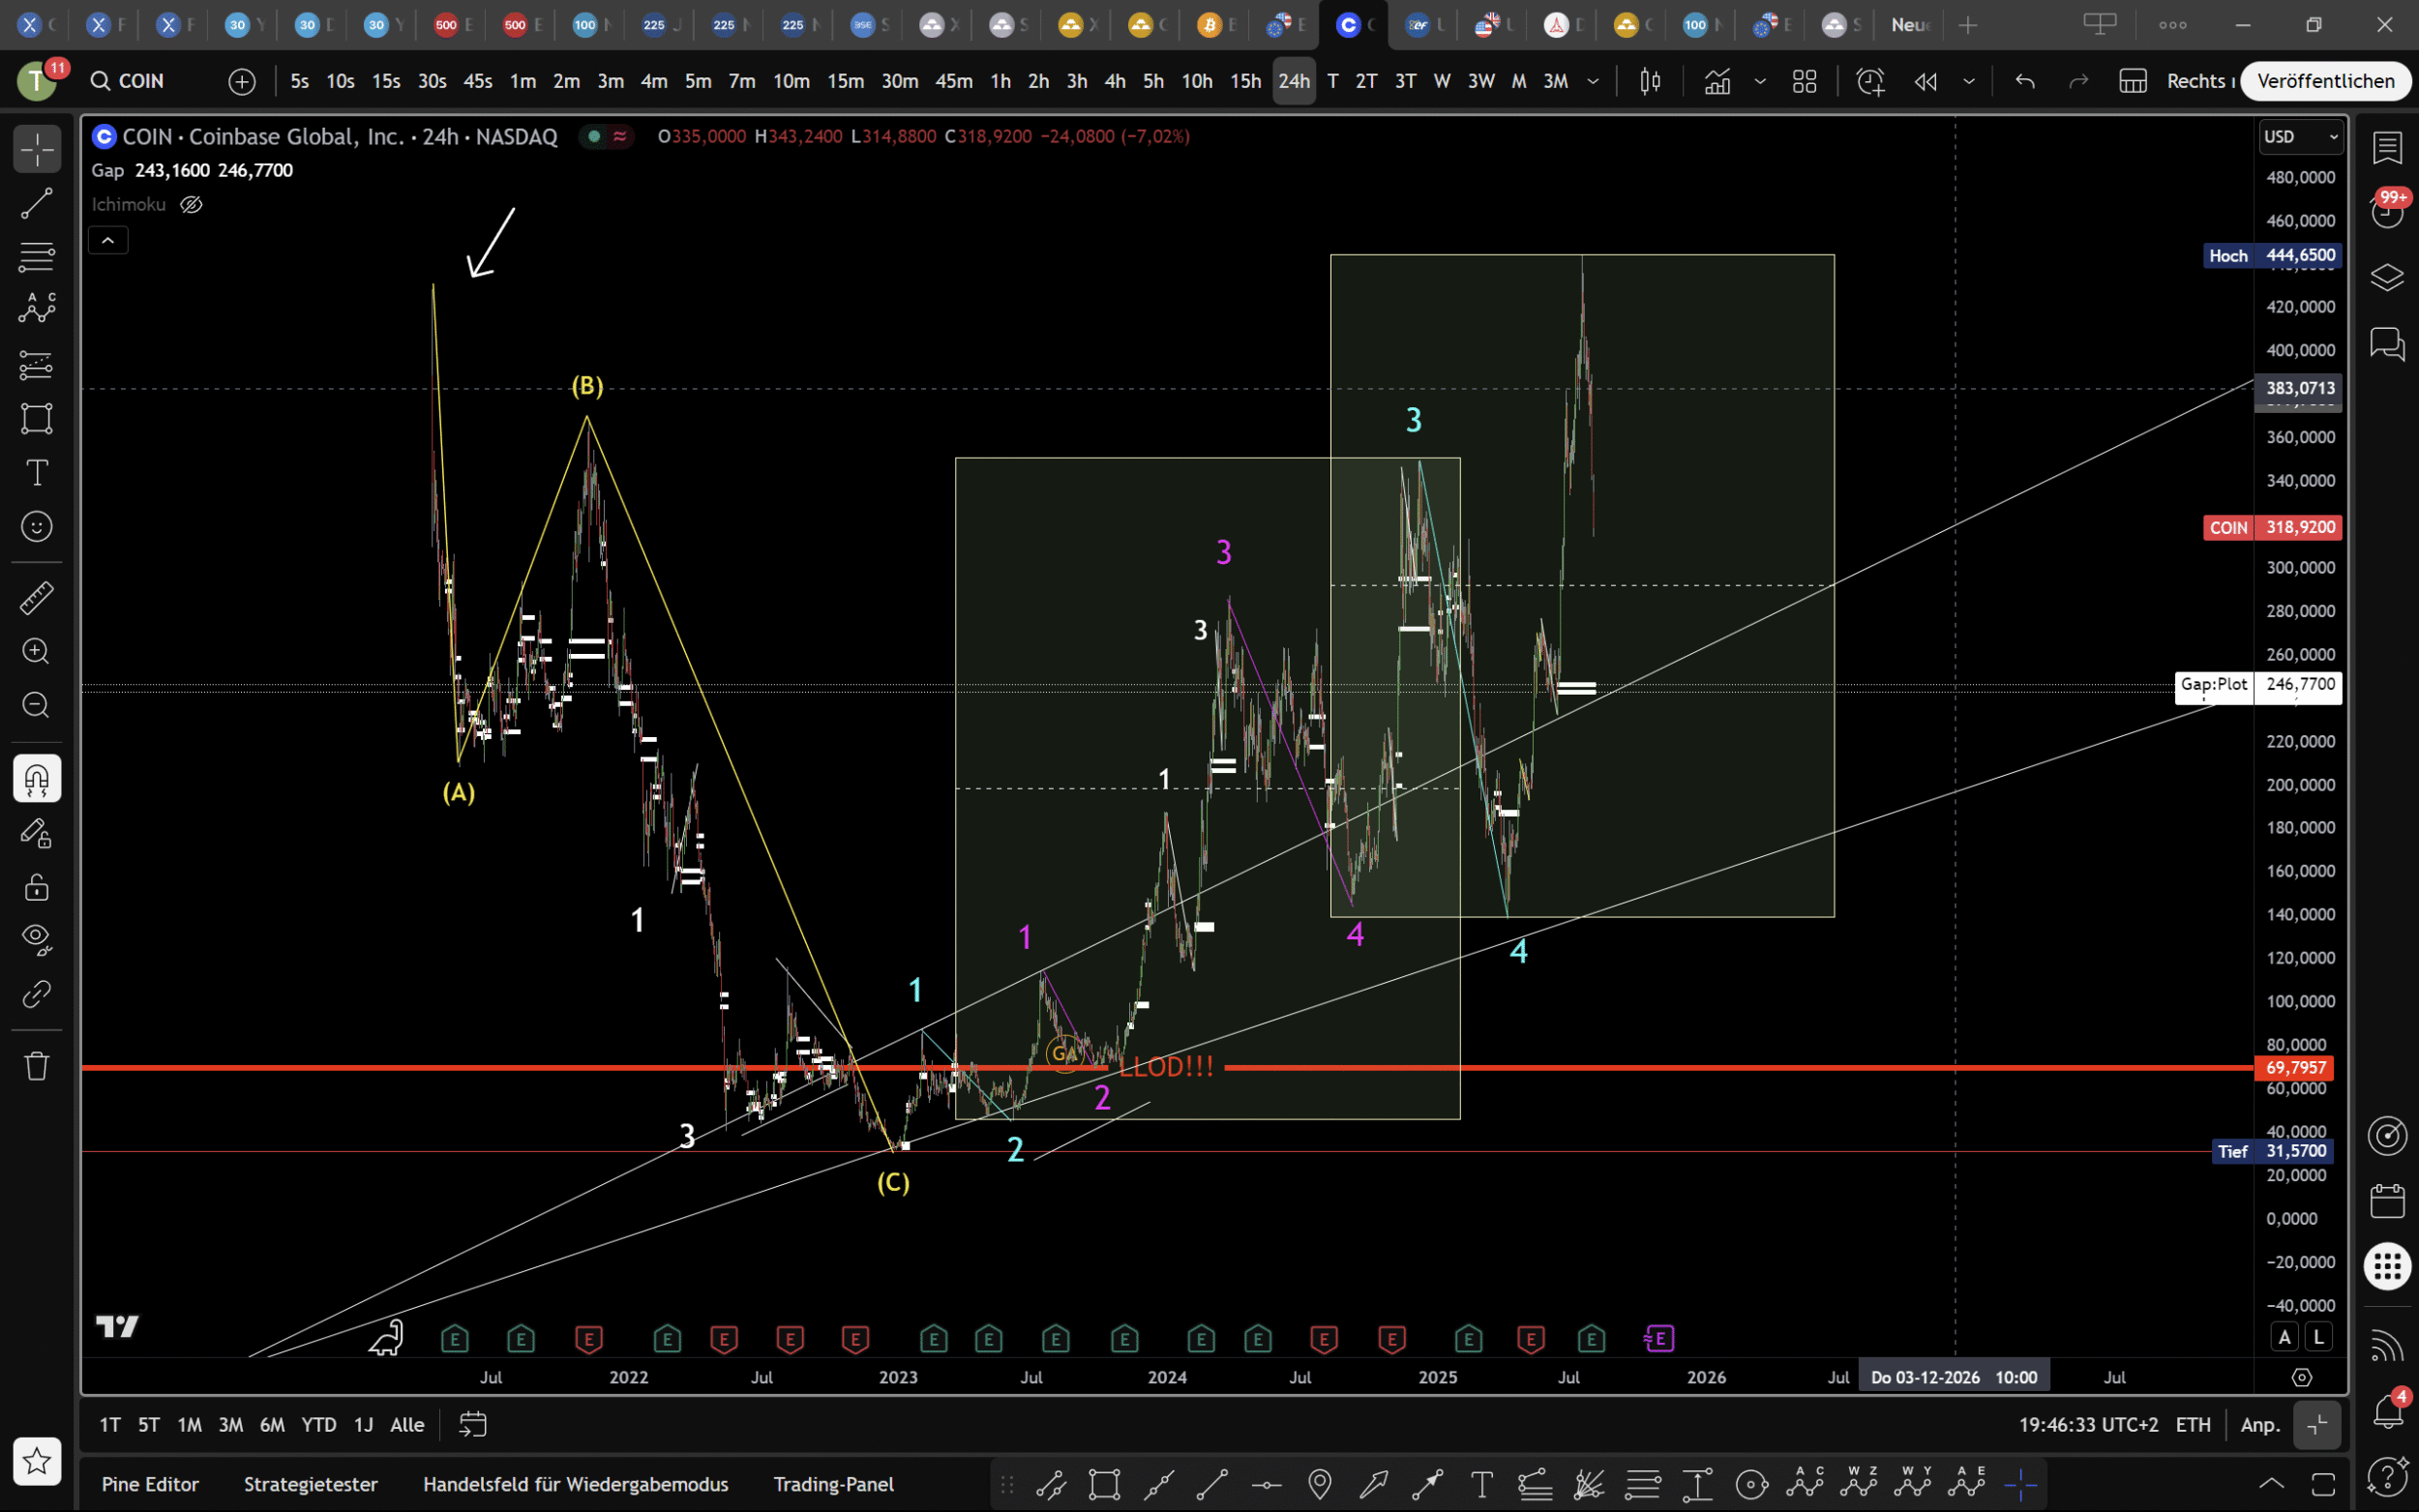
Task: Select the trend line drawing tool
Action: click(x=37, y=204)
